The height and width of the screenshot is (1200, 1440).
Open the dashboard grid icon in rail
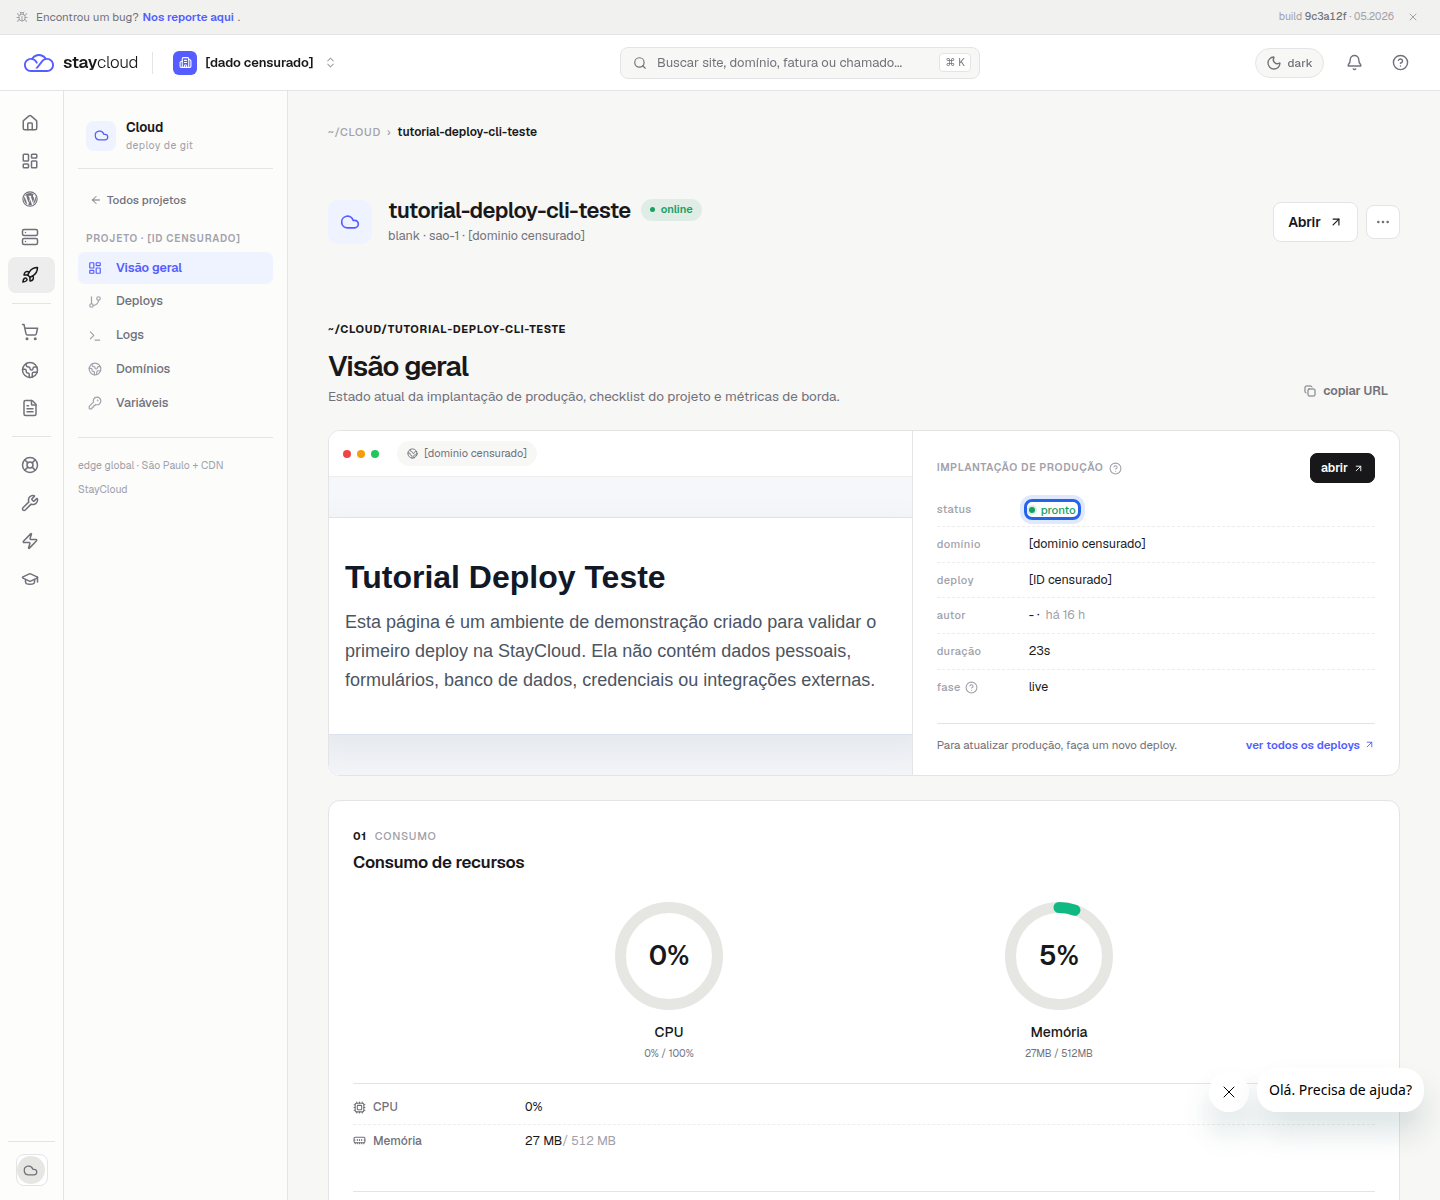[30, 161]
